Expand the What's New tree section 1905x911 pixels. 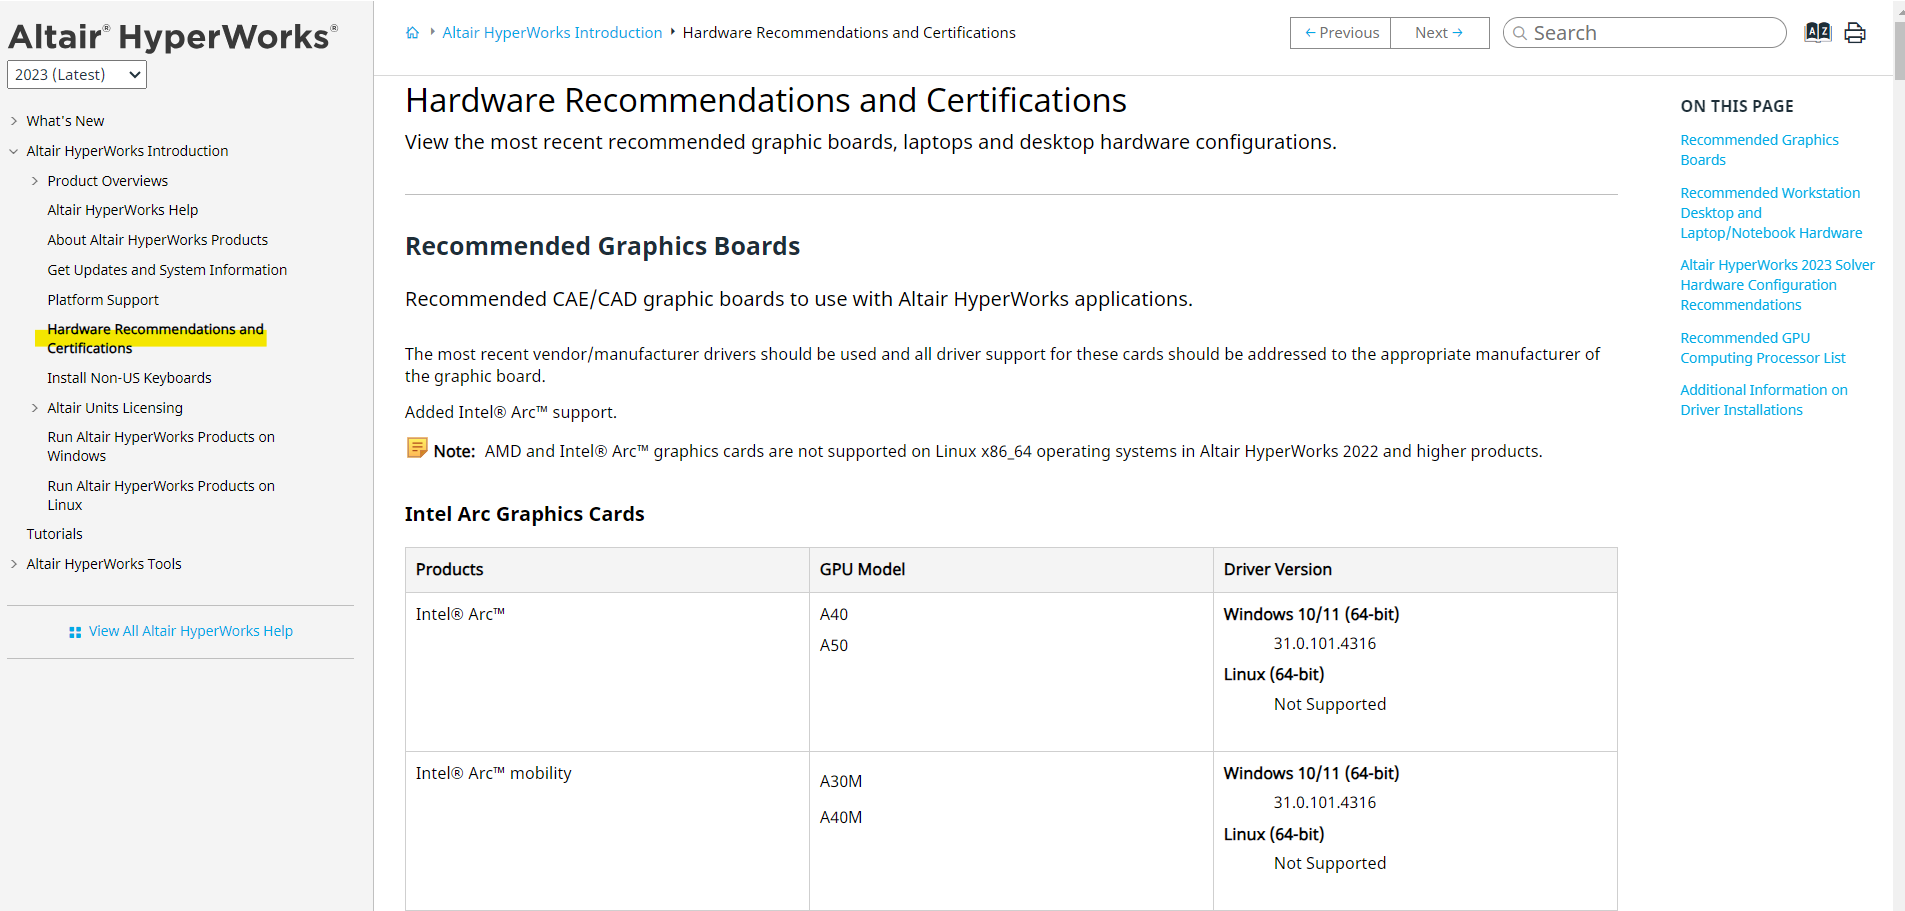coord(14,121)
